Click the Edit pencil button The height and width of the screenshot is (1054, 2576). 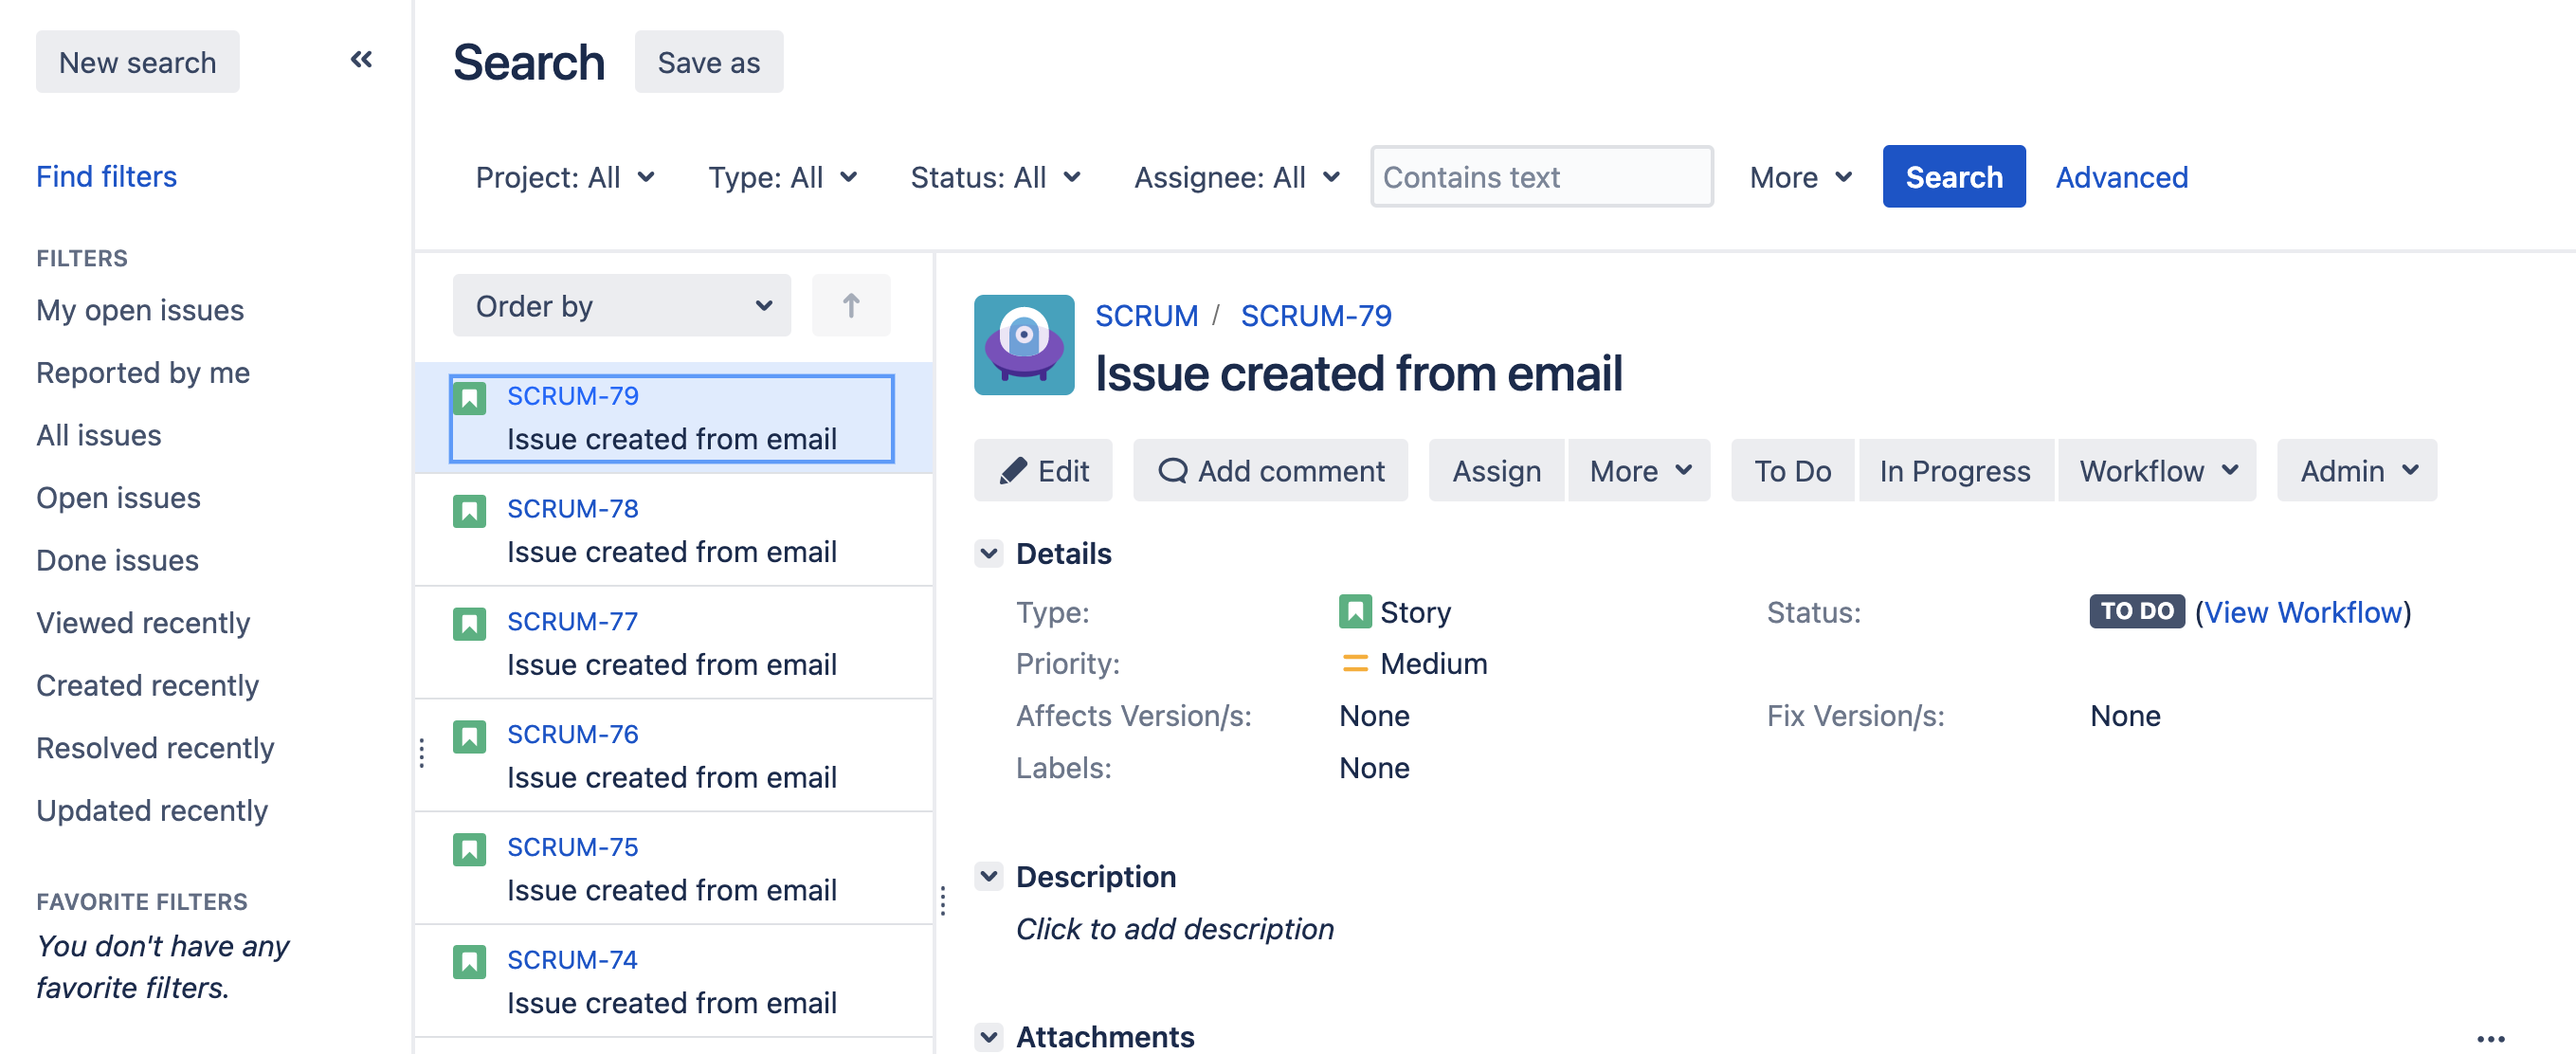pos(1043,471)
